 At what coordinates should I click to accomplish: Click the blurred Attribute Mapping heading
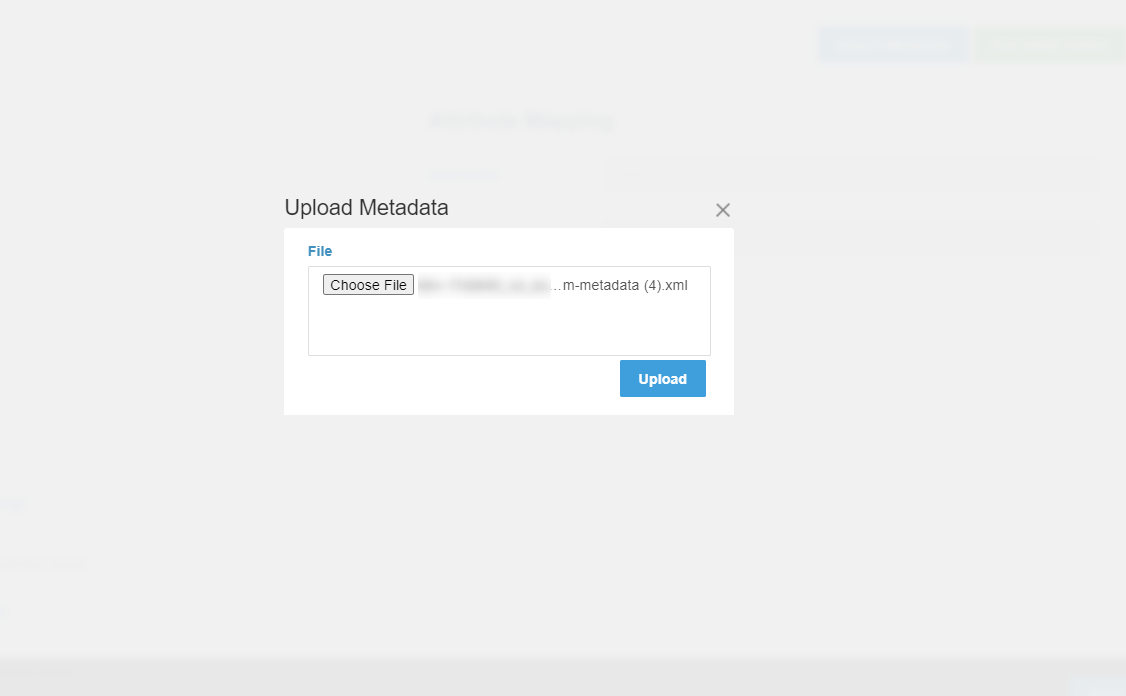(521, 121)
